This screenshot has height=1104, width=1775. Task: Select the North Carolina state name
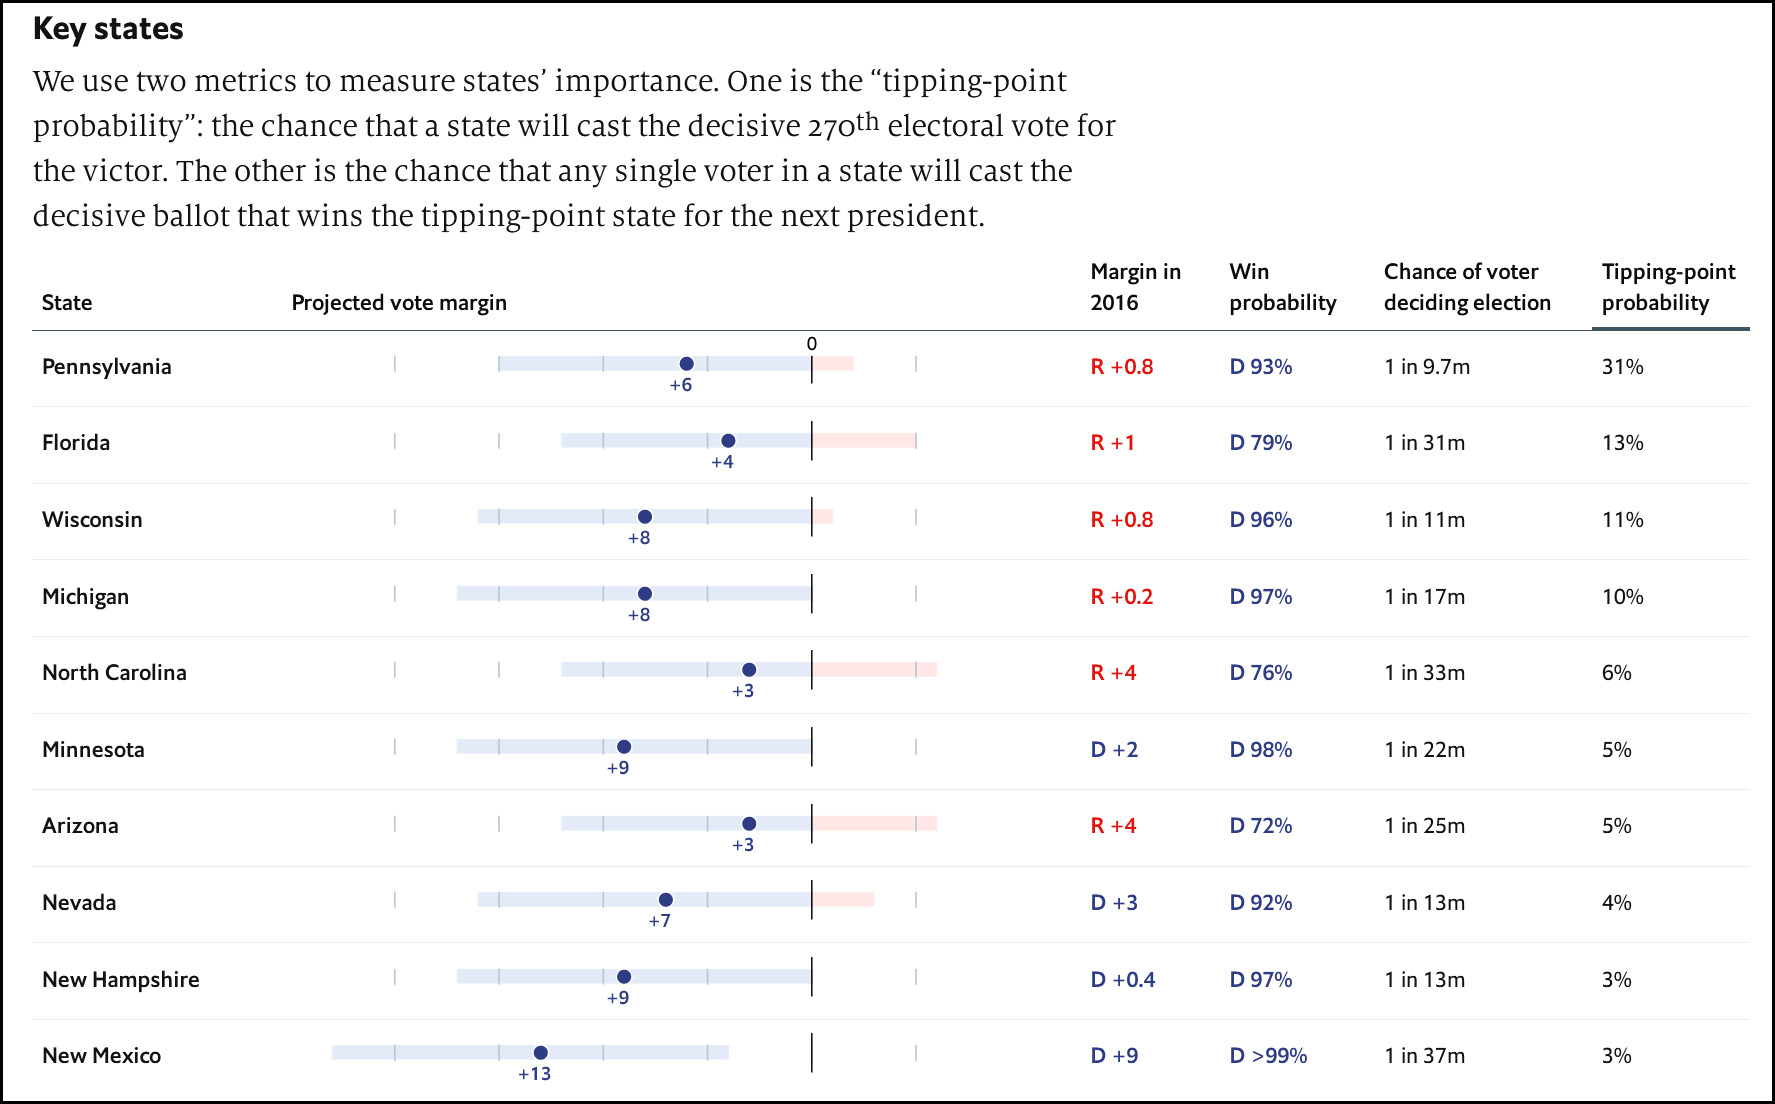114,673
